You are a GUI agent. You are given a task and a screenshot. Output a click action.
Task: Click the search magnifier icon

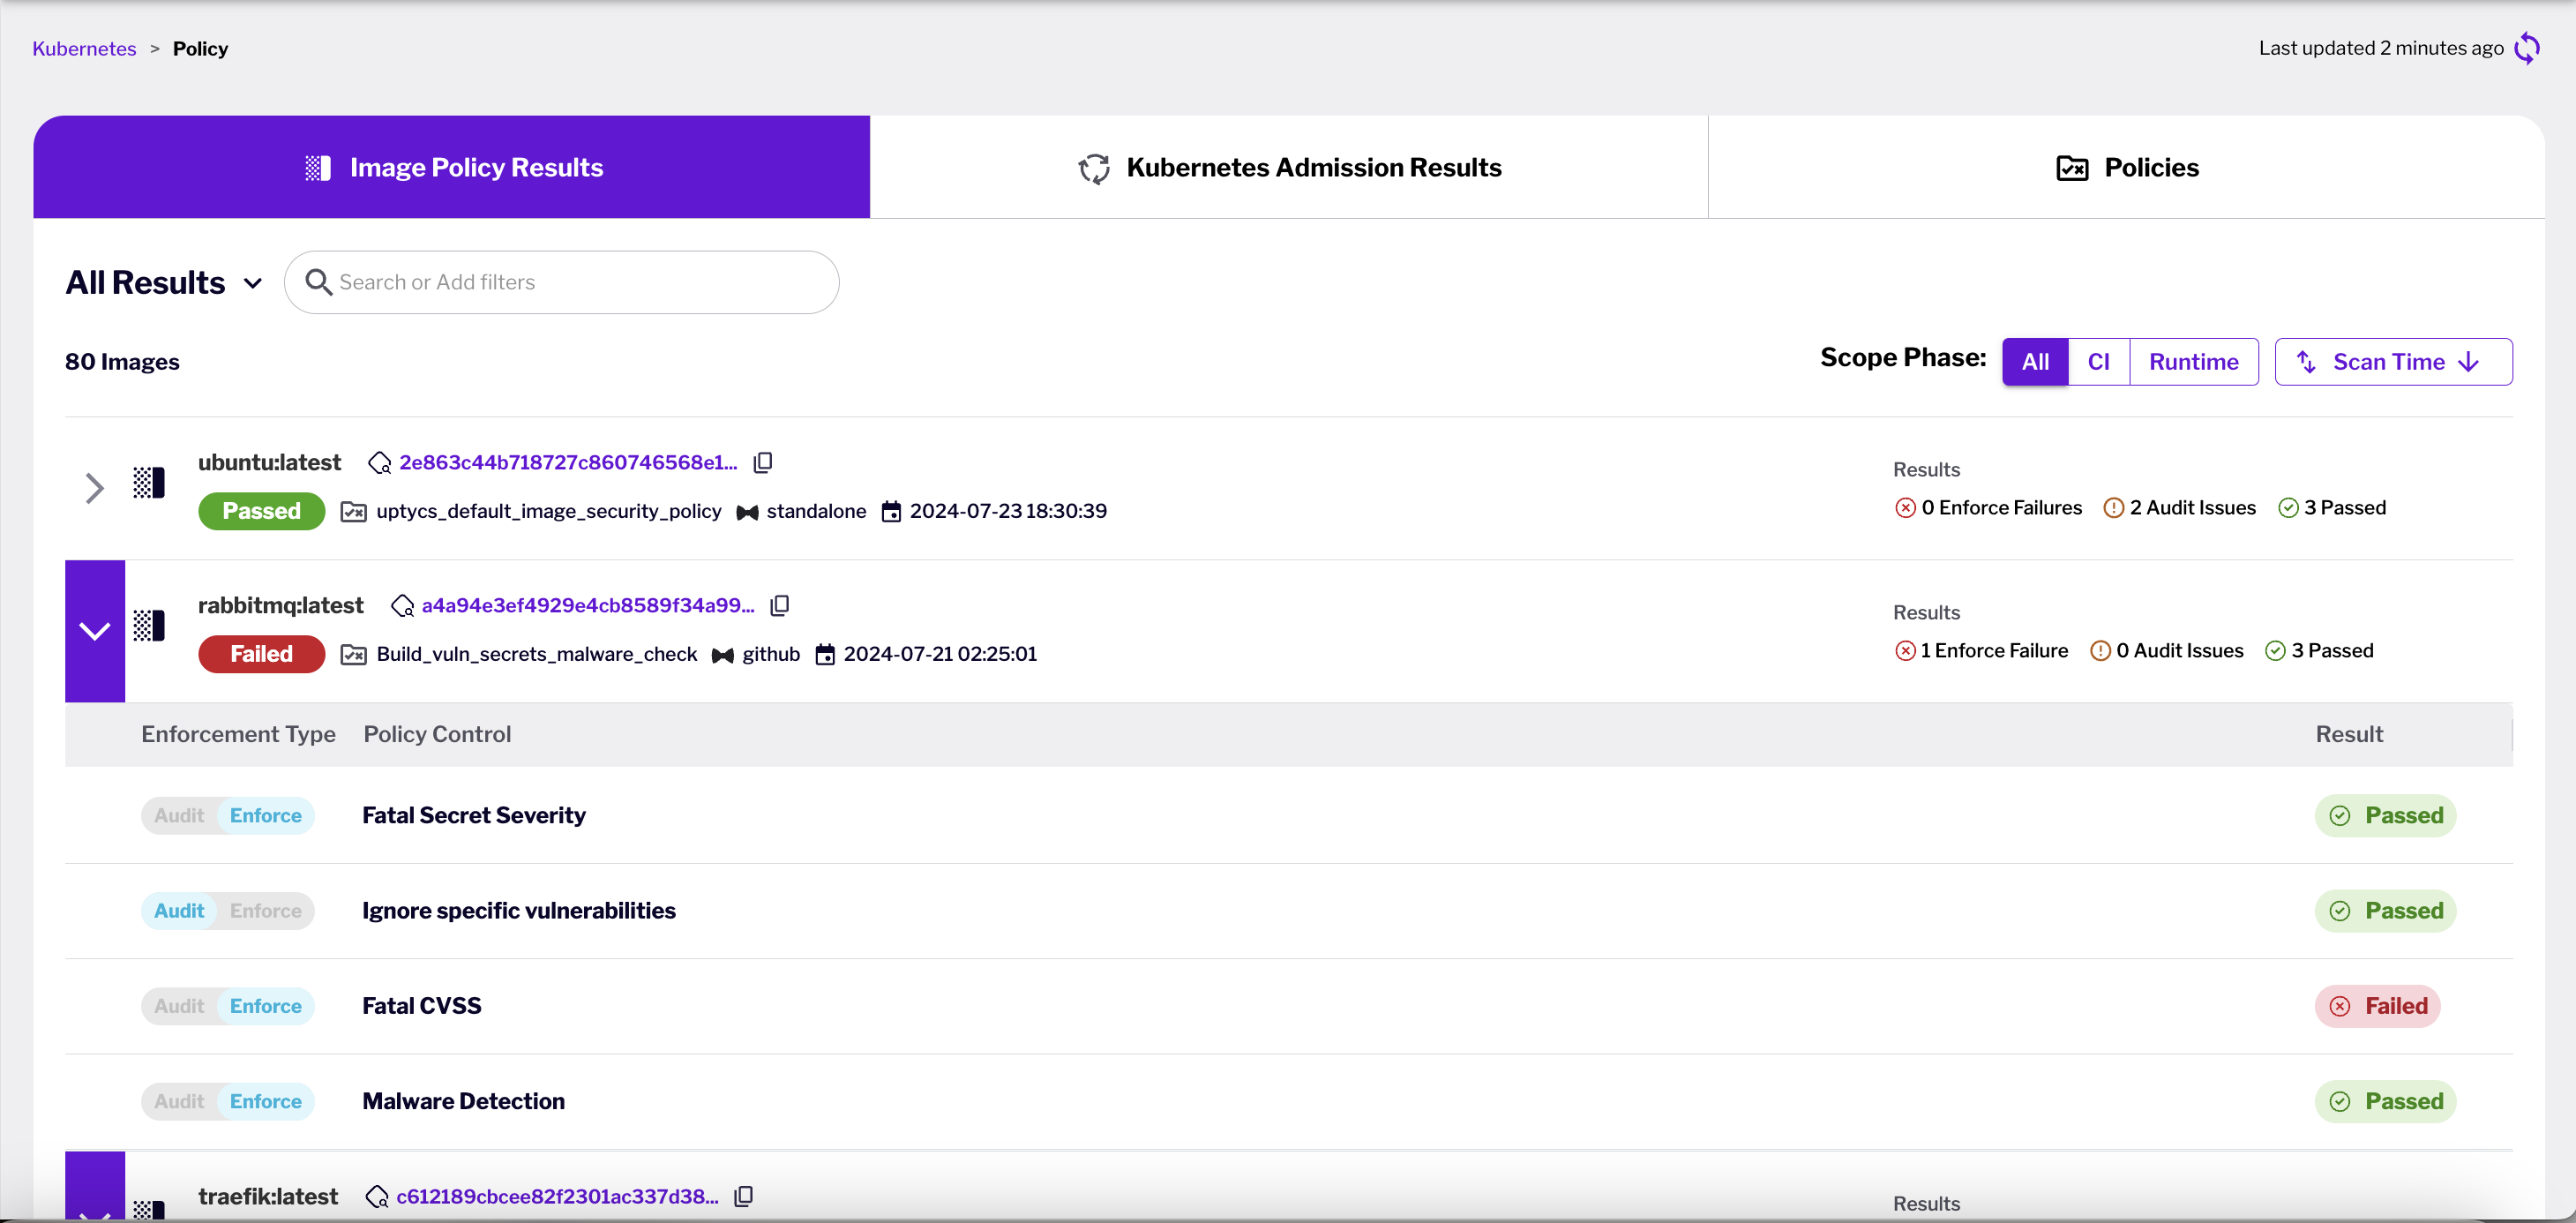(318, 282)
